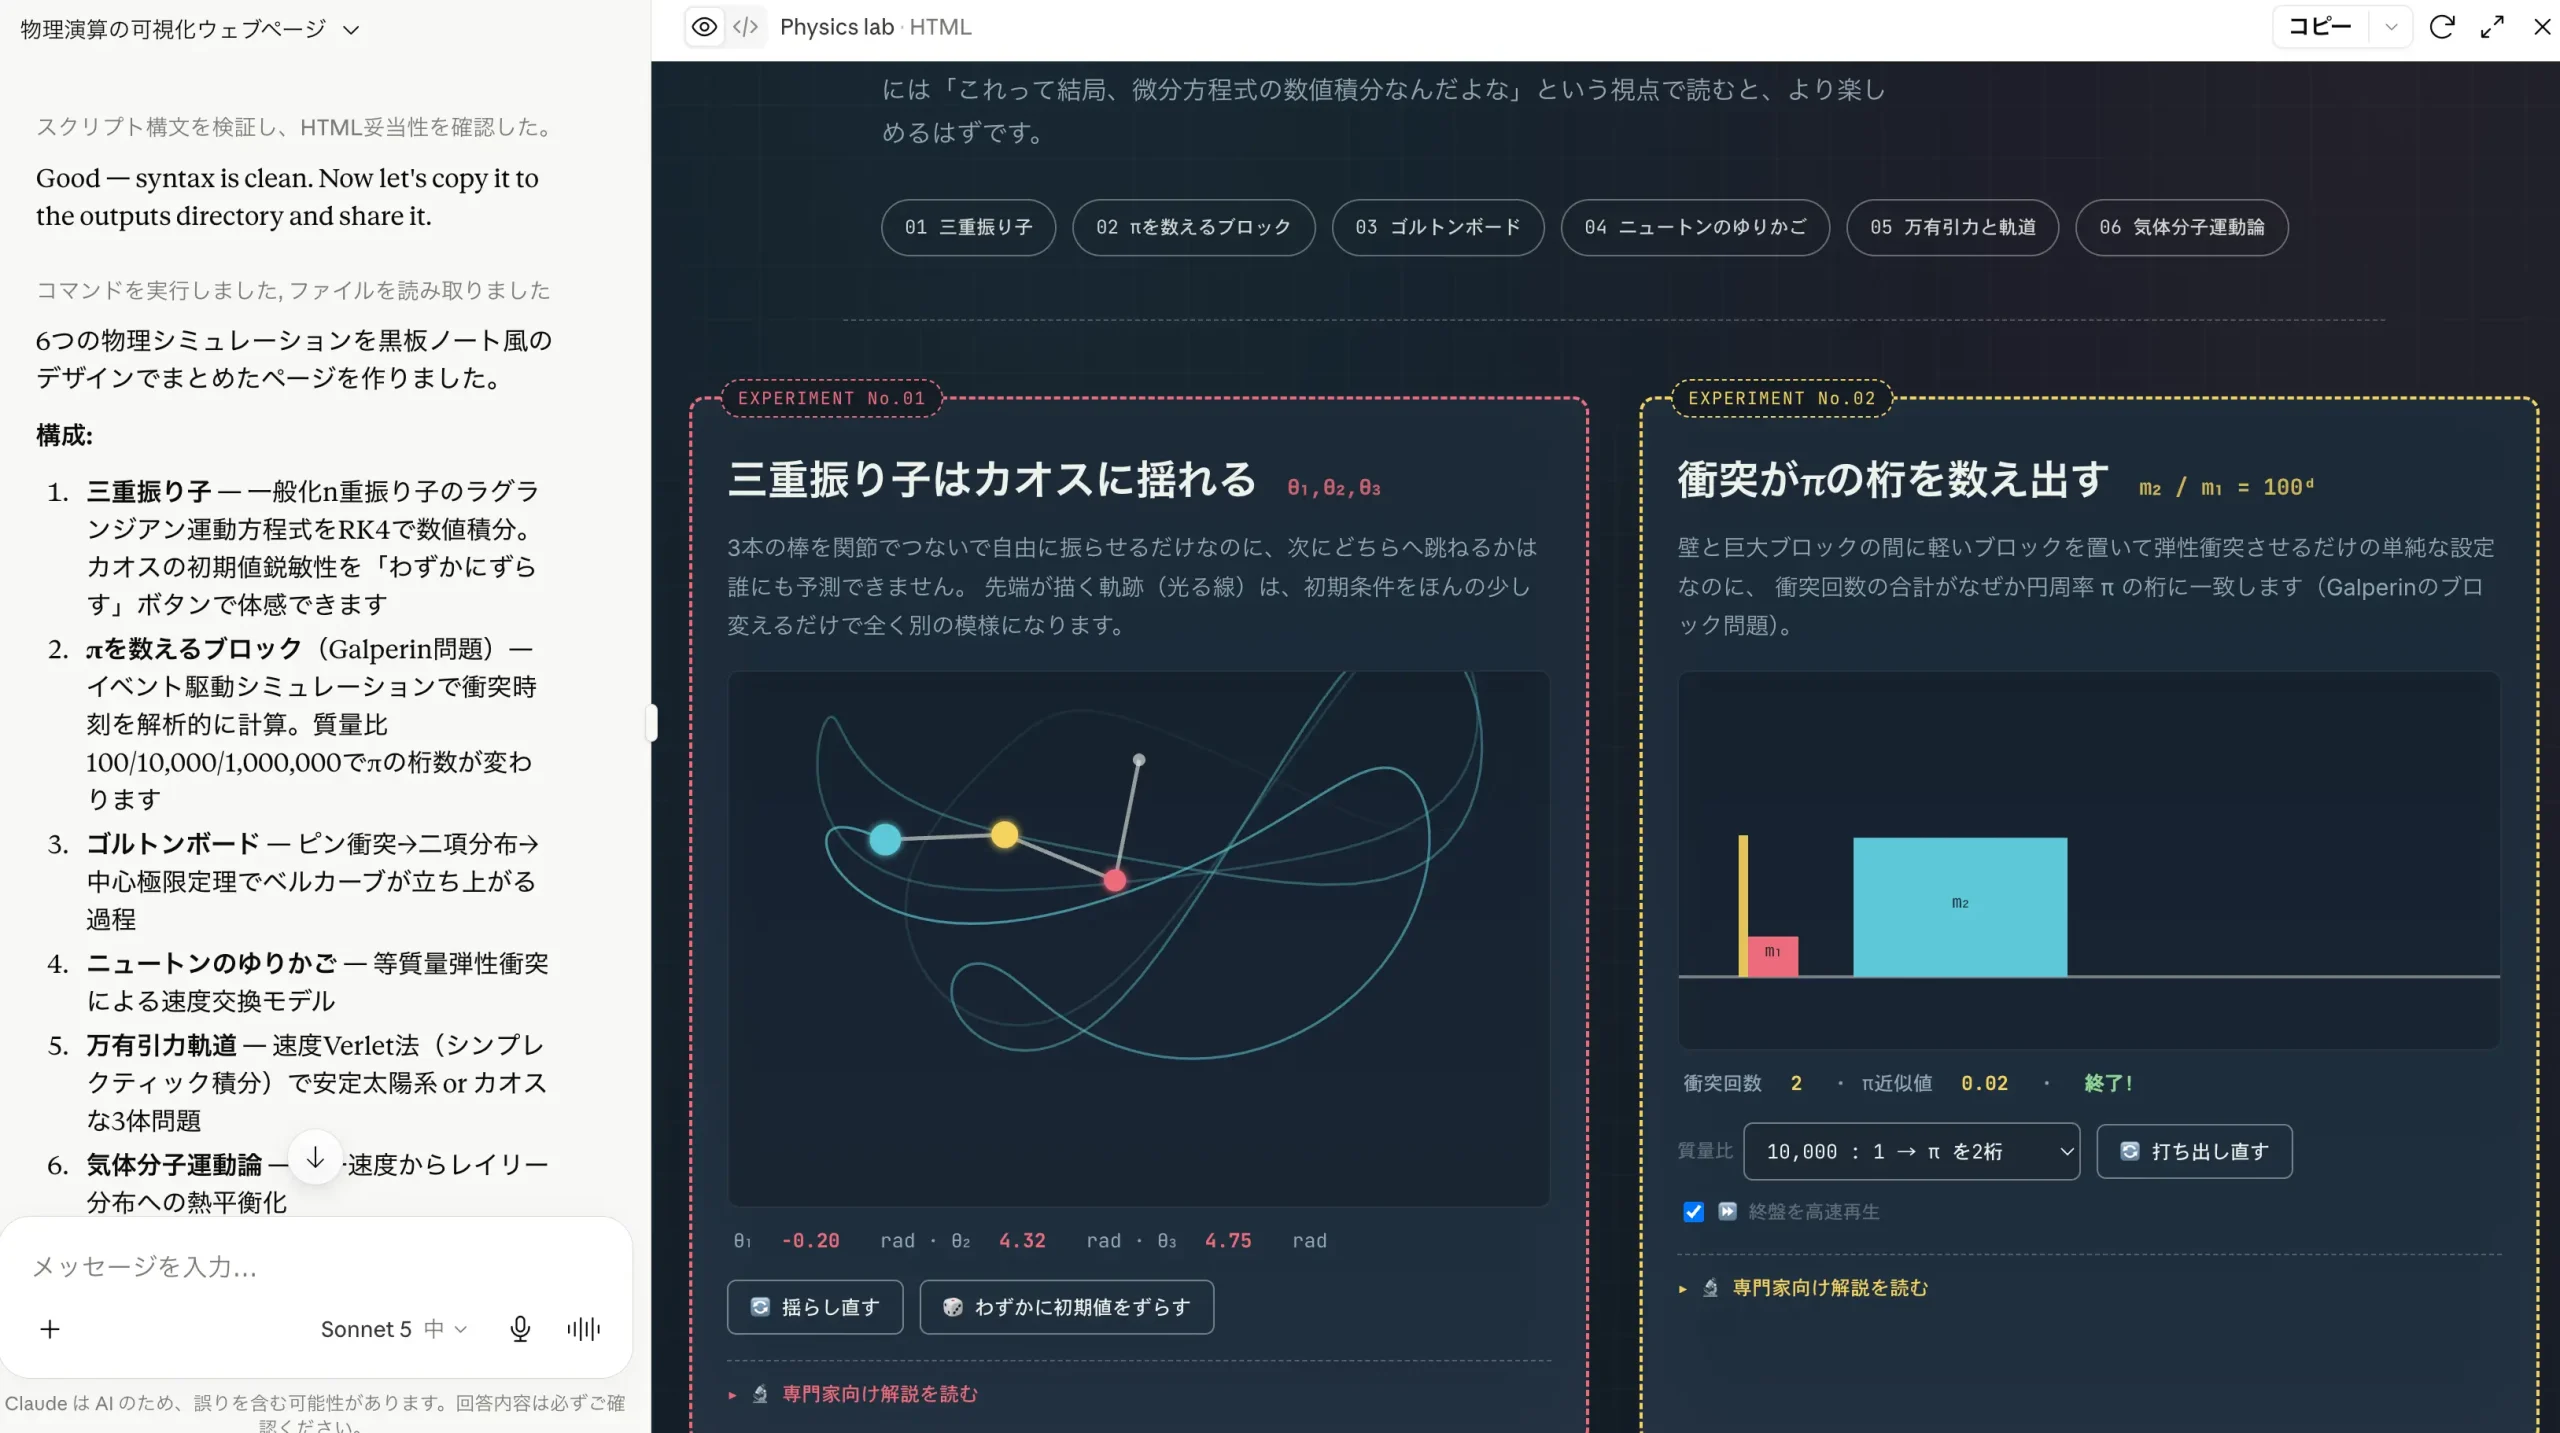Screen dimensions: 2560x1433
Task: Jump to 03 ゴルトンボード section
Action: point(1438,227)
